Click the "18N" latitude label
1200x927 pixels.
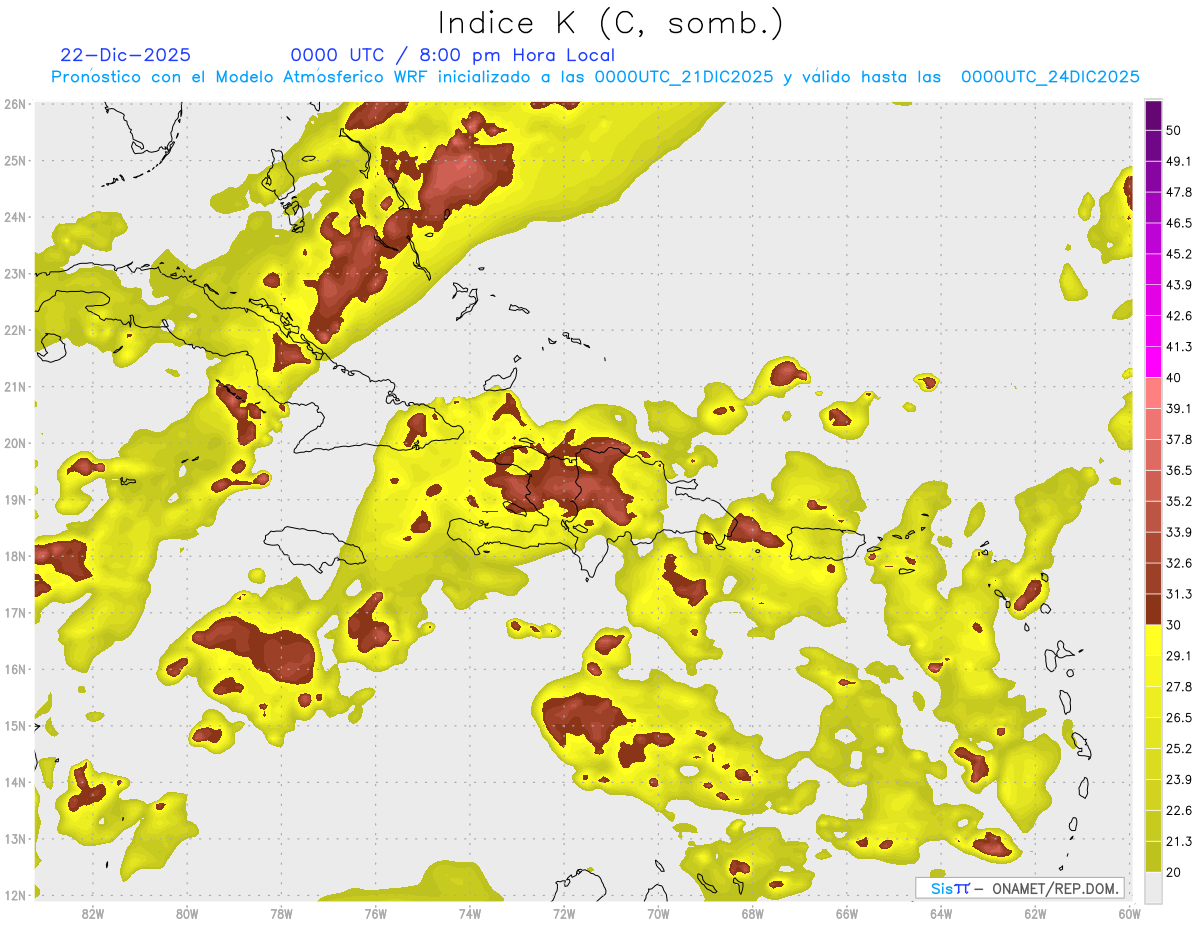point(15,556)
